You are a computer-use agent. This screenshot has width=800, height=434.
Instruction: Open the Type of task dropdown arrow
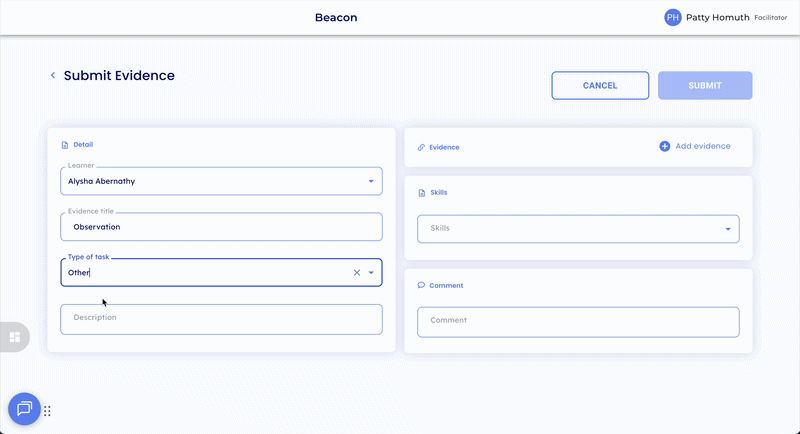(371, 272)
